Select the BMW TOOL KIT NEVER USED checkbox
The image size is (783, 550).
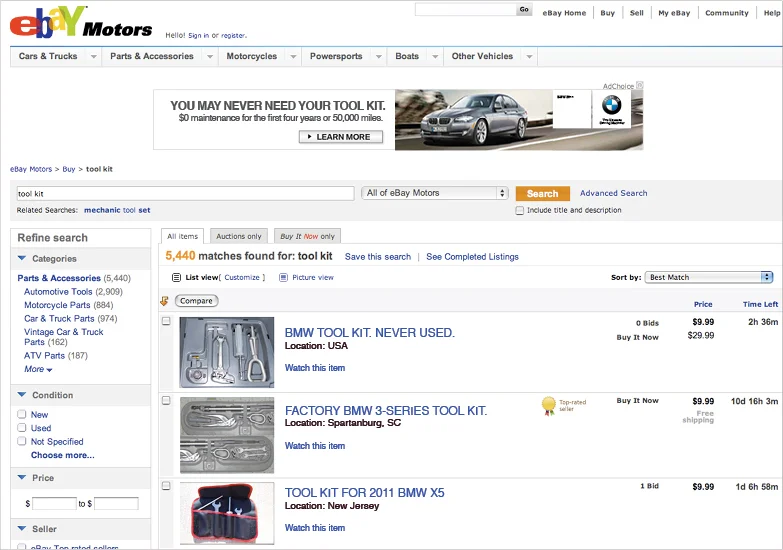click(166, 321)
